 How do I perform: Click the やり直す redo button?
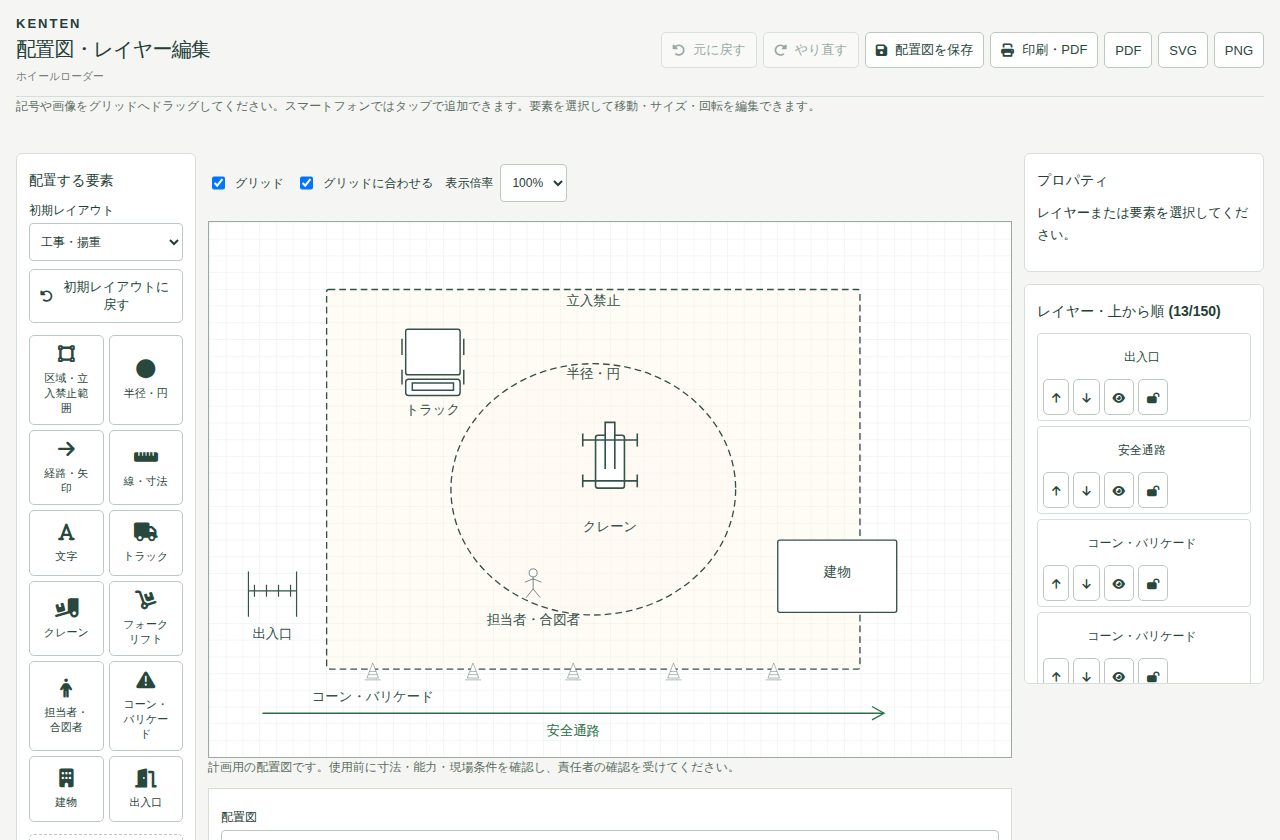[811, 50]
